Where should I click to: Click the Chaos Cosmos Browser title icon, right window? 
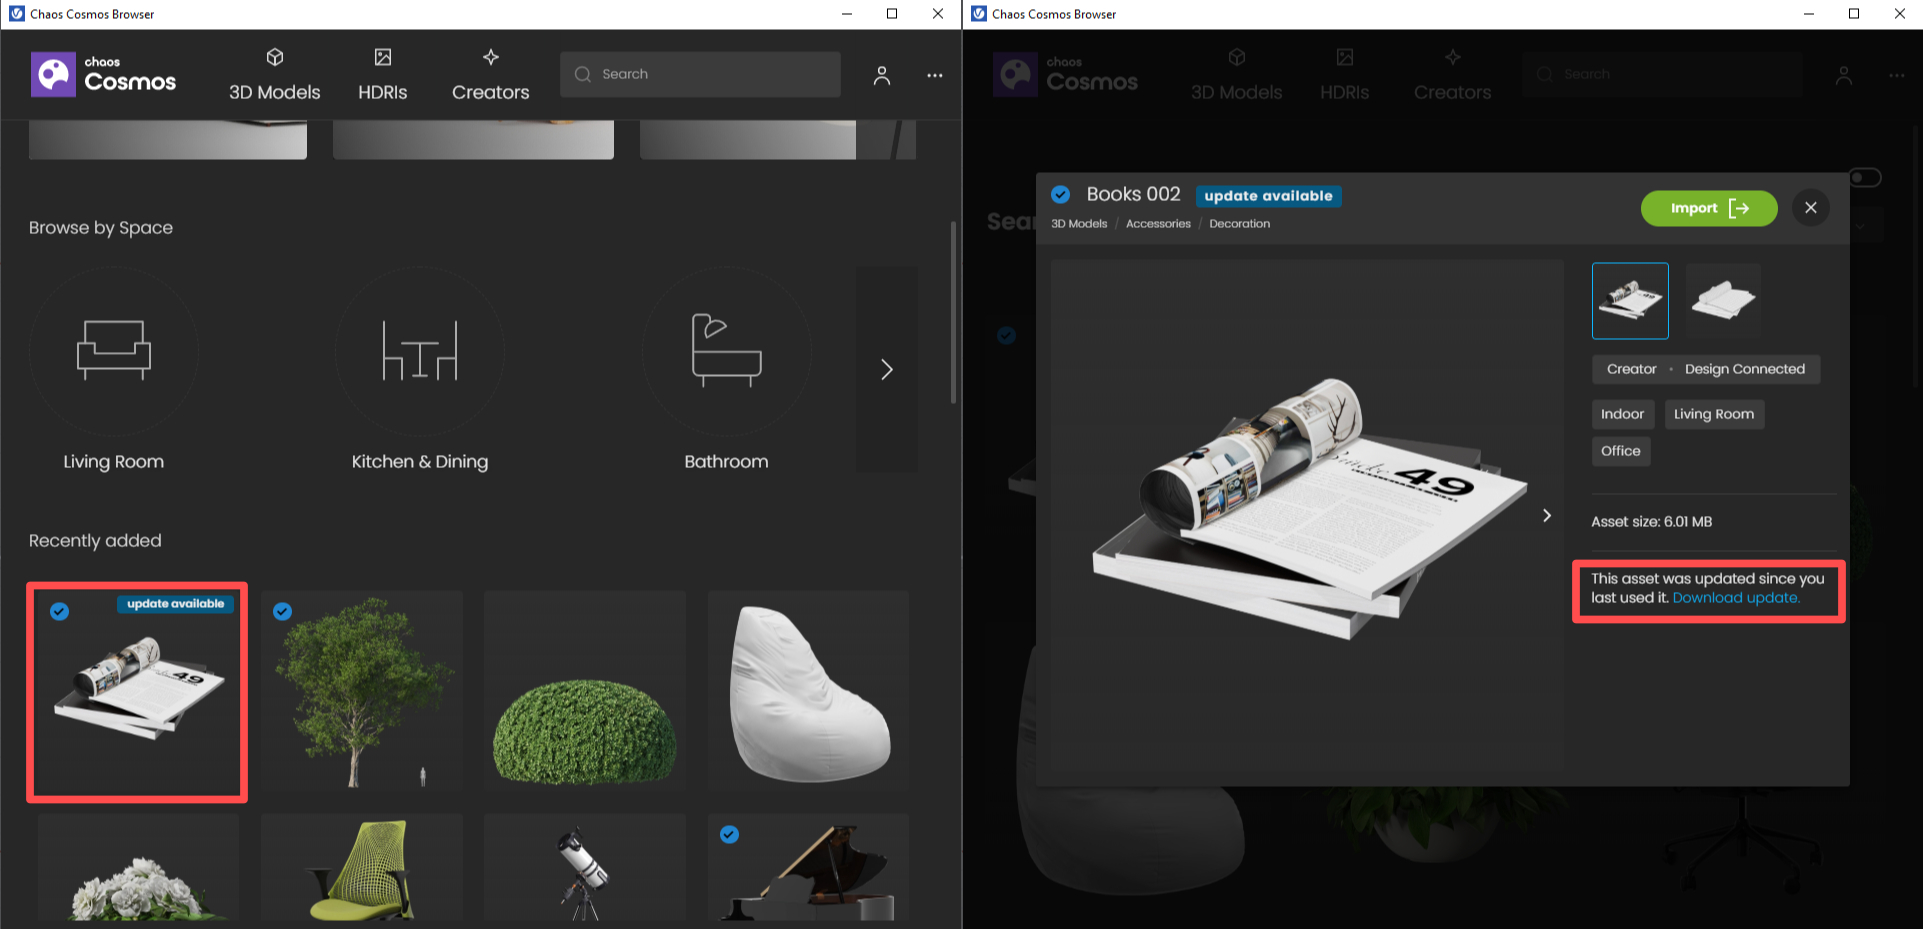coord(978,14)
